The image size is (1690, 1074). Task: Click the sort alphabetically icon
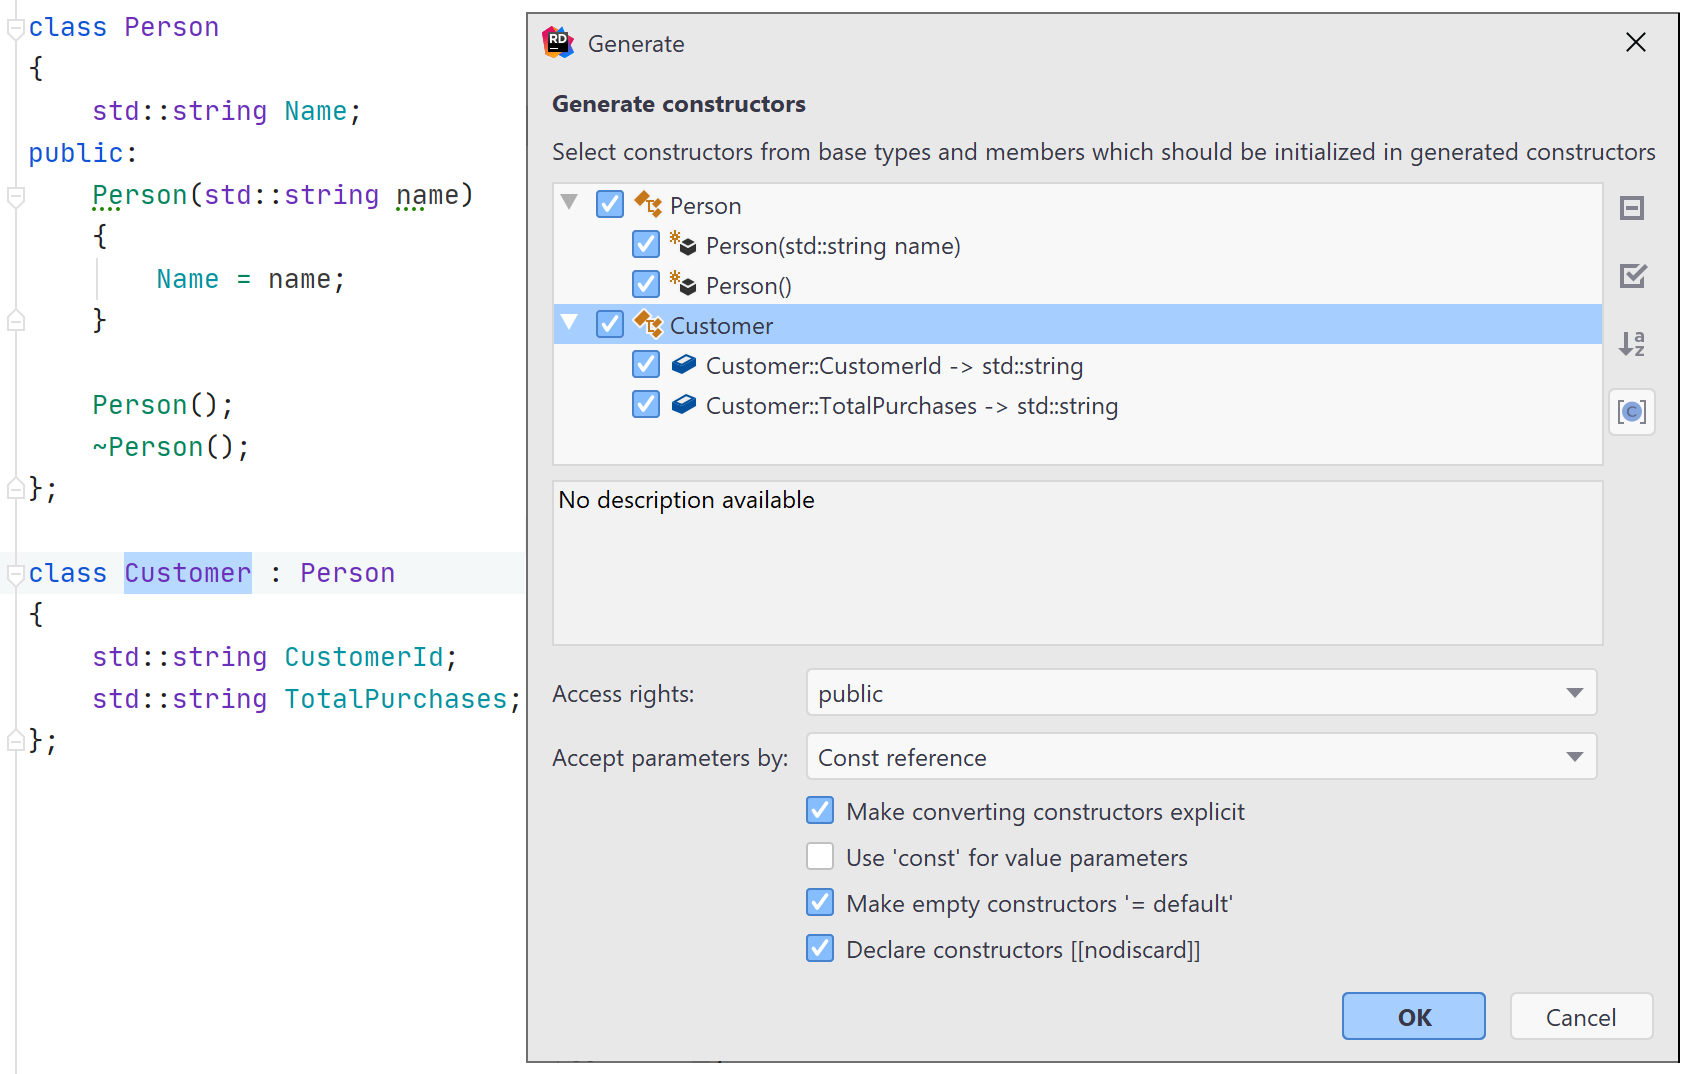(1632, 344)
